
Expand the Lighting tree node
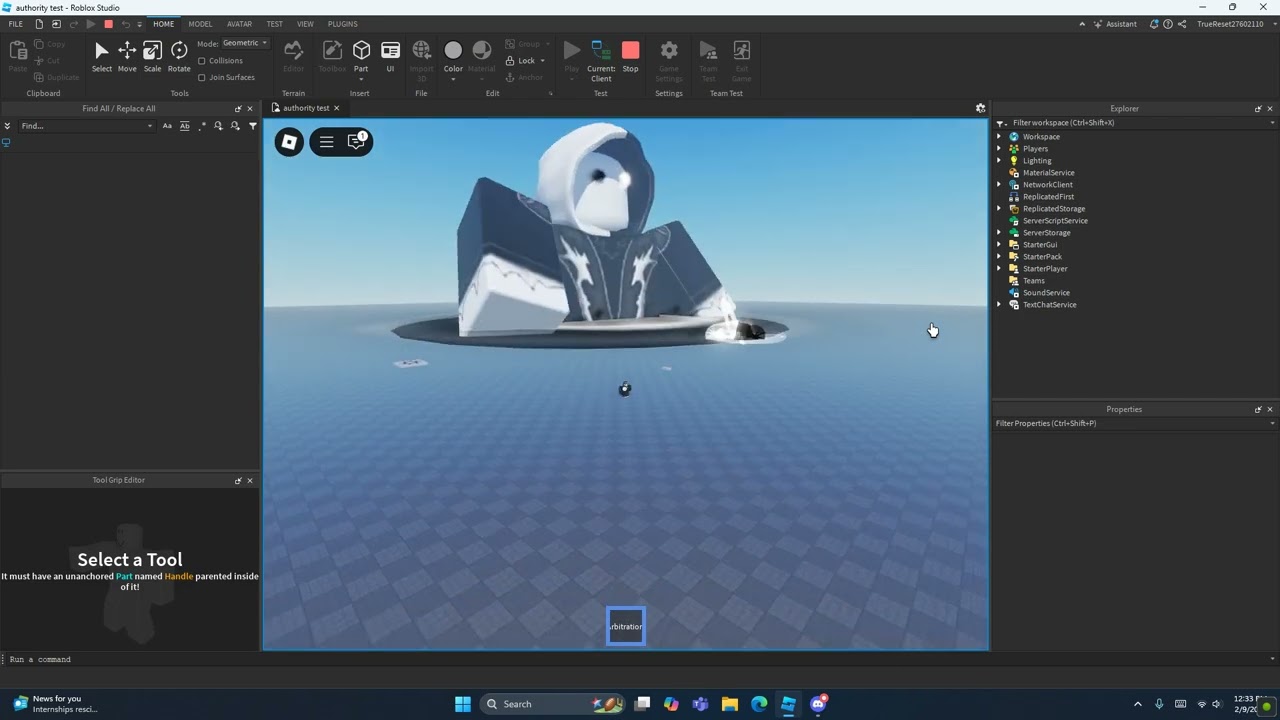pyautogui.click(x=999, y=161)
